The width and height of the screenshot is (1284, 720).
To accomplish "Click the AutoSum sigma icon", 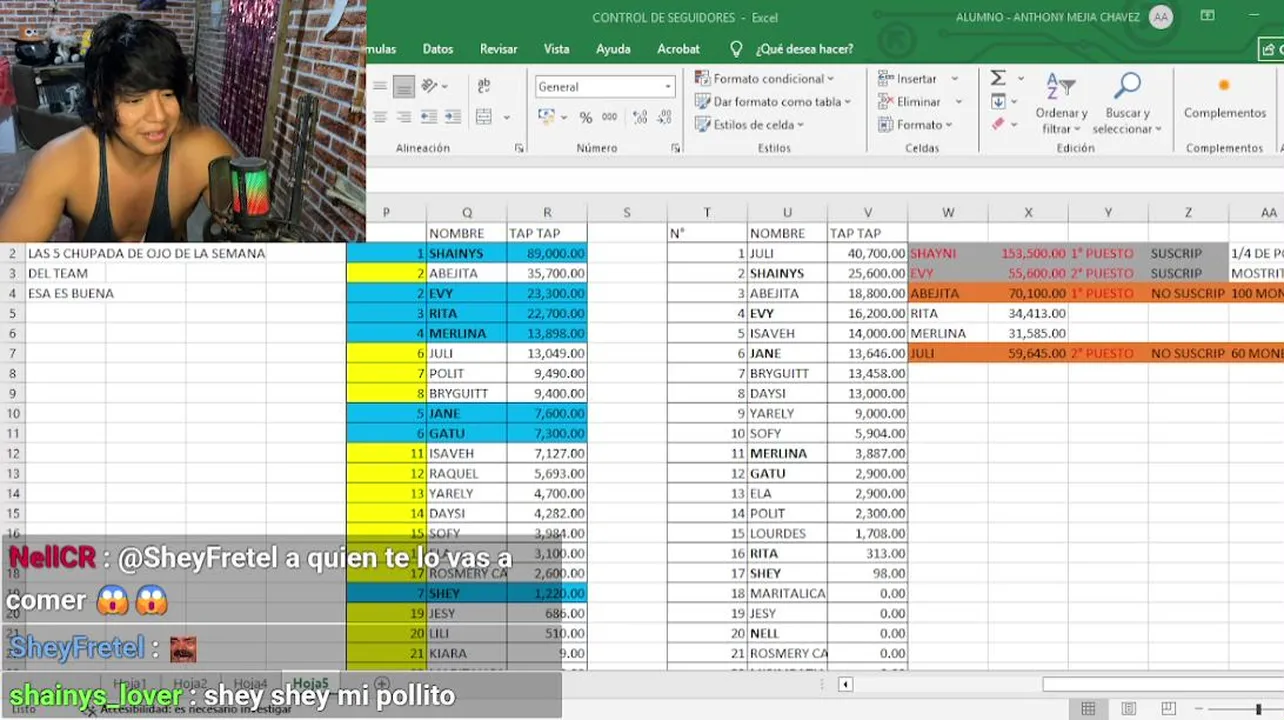I will [998, 78].
